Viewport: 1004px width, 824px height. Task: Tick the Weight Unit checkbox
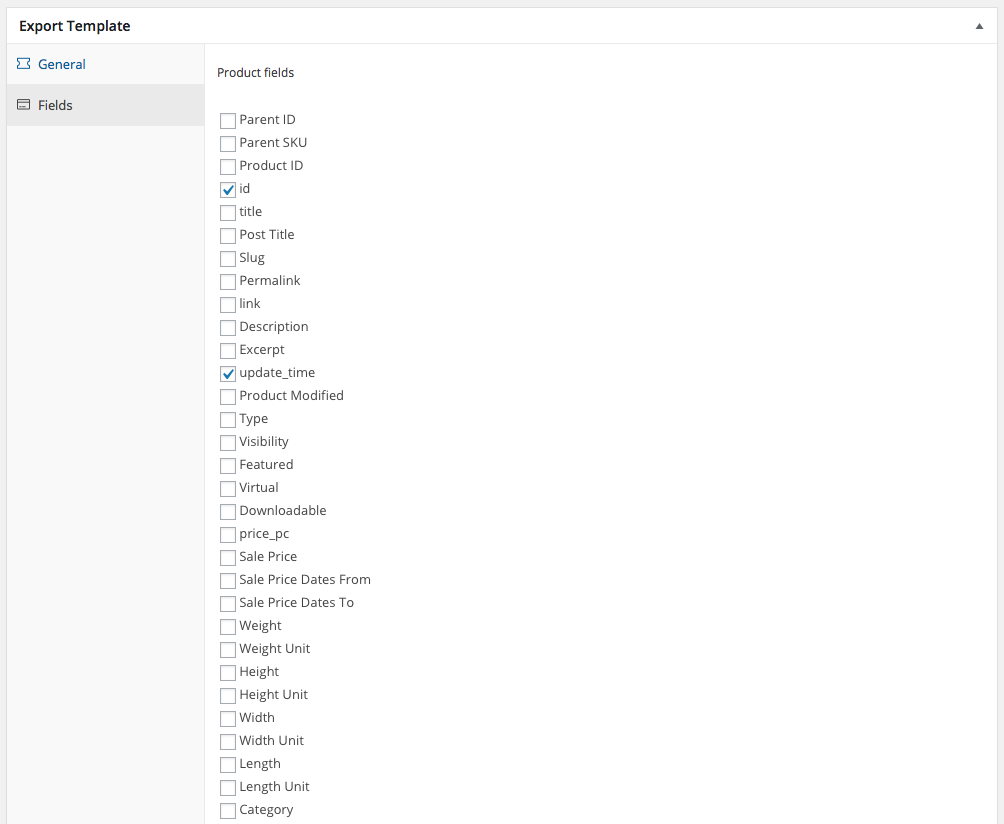pos(228,650)
